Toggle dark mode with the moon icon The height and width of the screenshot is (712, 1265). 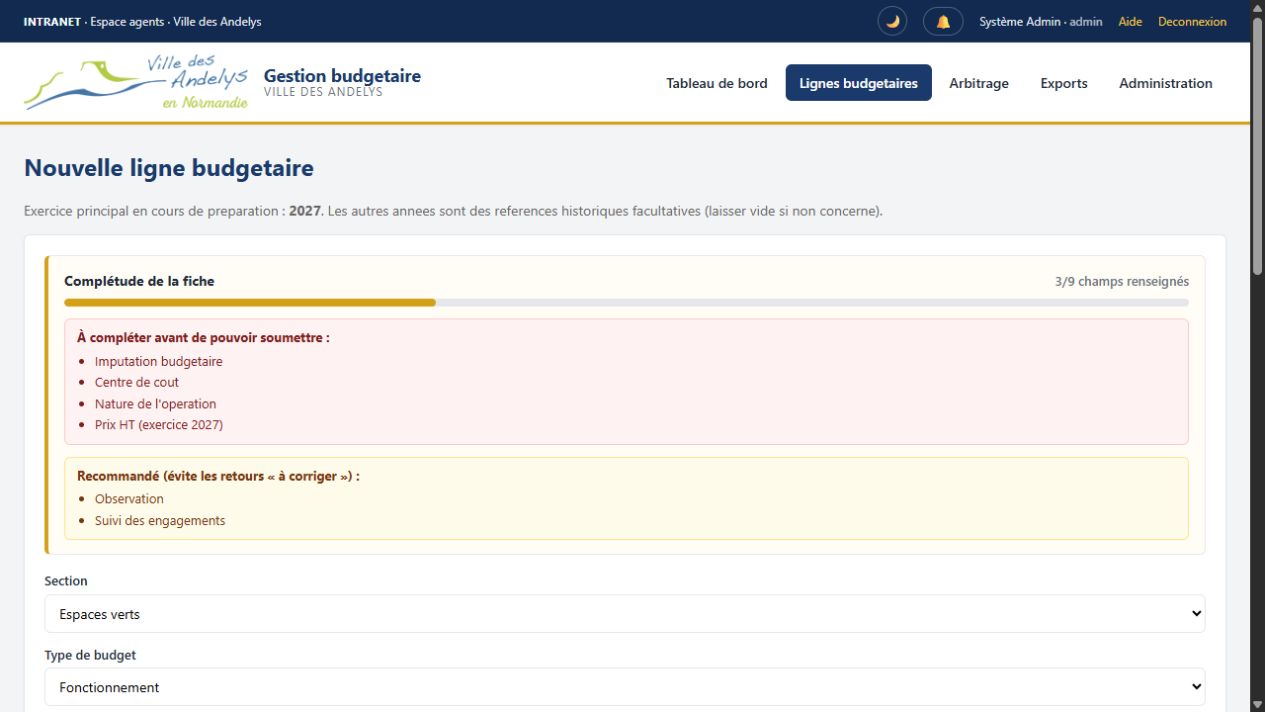tap(892, 21)
